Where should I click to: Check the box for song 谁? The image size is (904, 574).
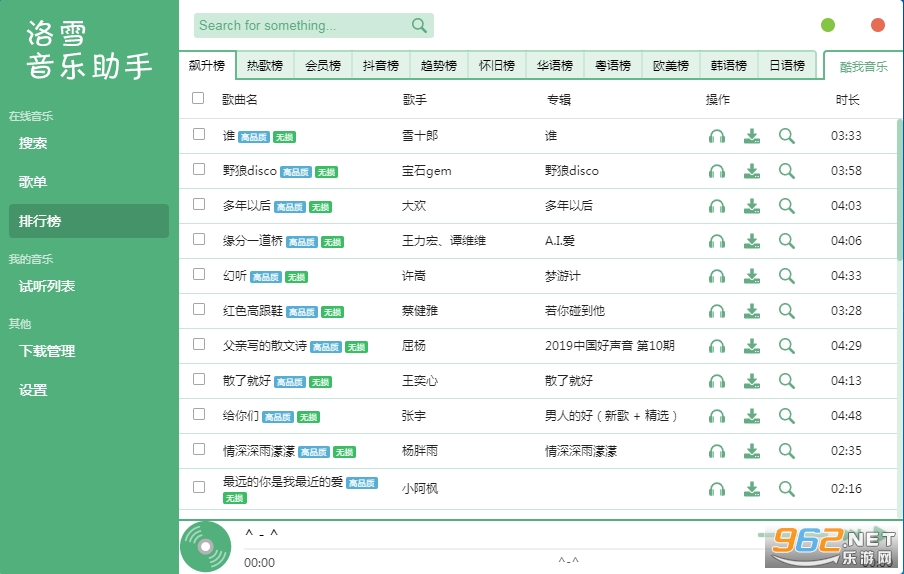199,134
